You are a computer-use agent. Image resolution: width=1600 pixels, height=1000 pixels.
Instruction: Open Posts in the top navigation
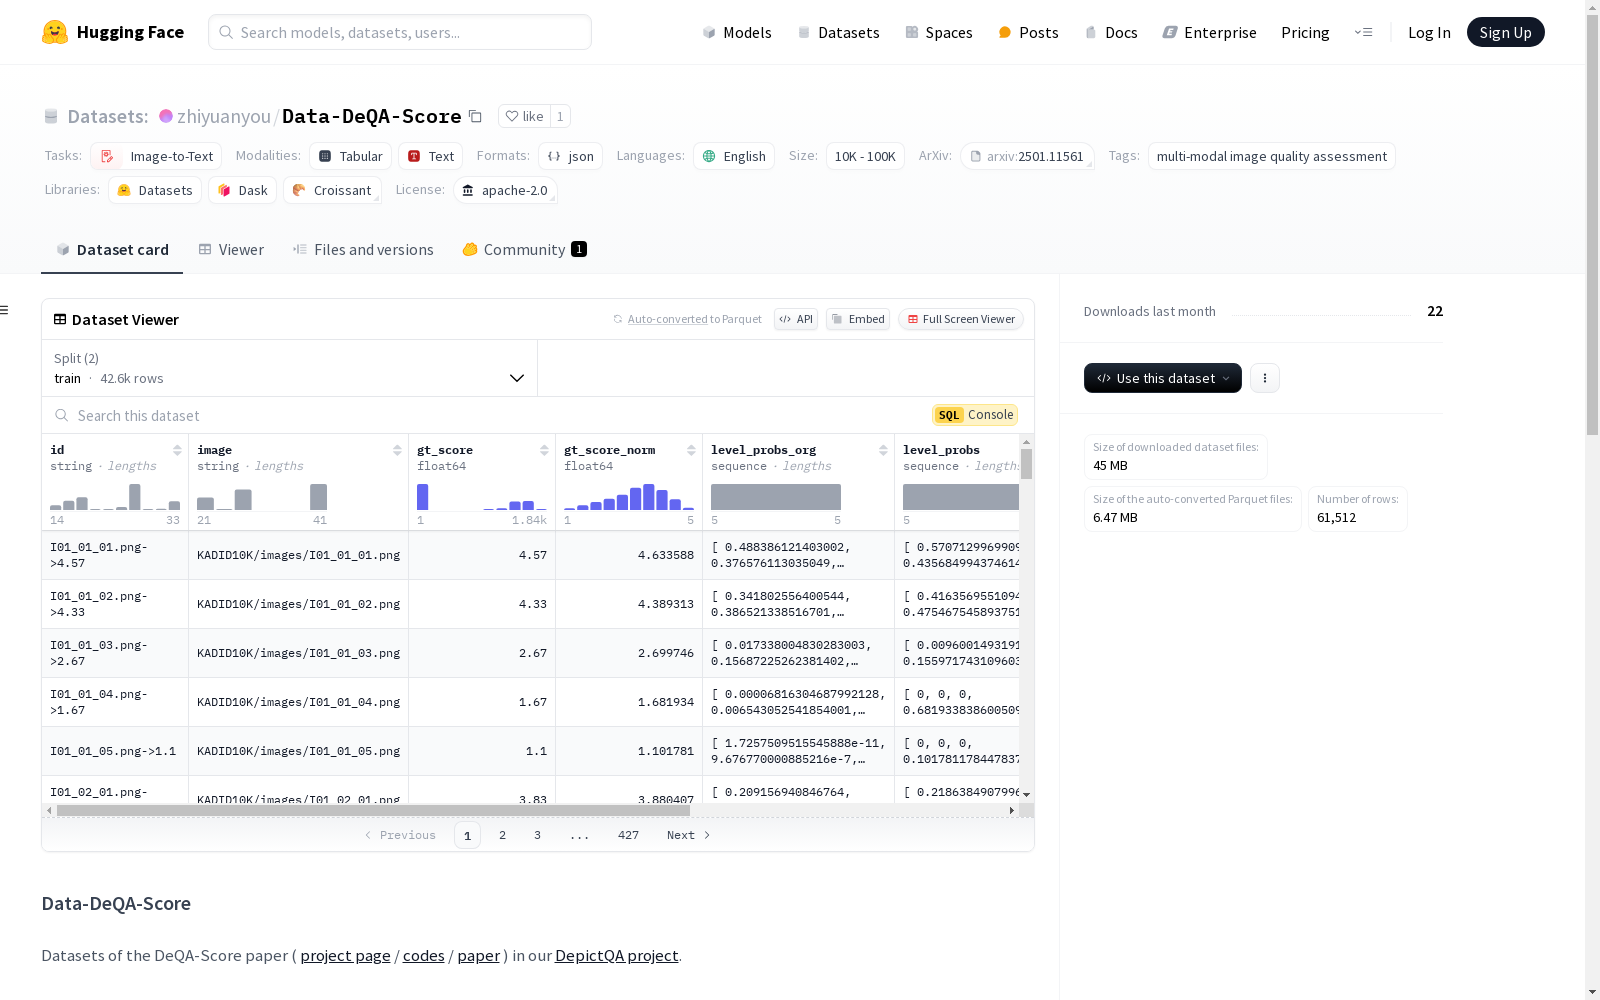tap(1028, 32)
